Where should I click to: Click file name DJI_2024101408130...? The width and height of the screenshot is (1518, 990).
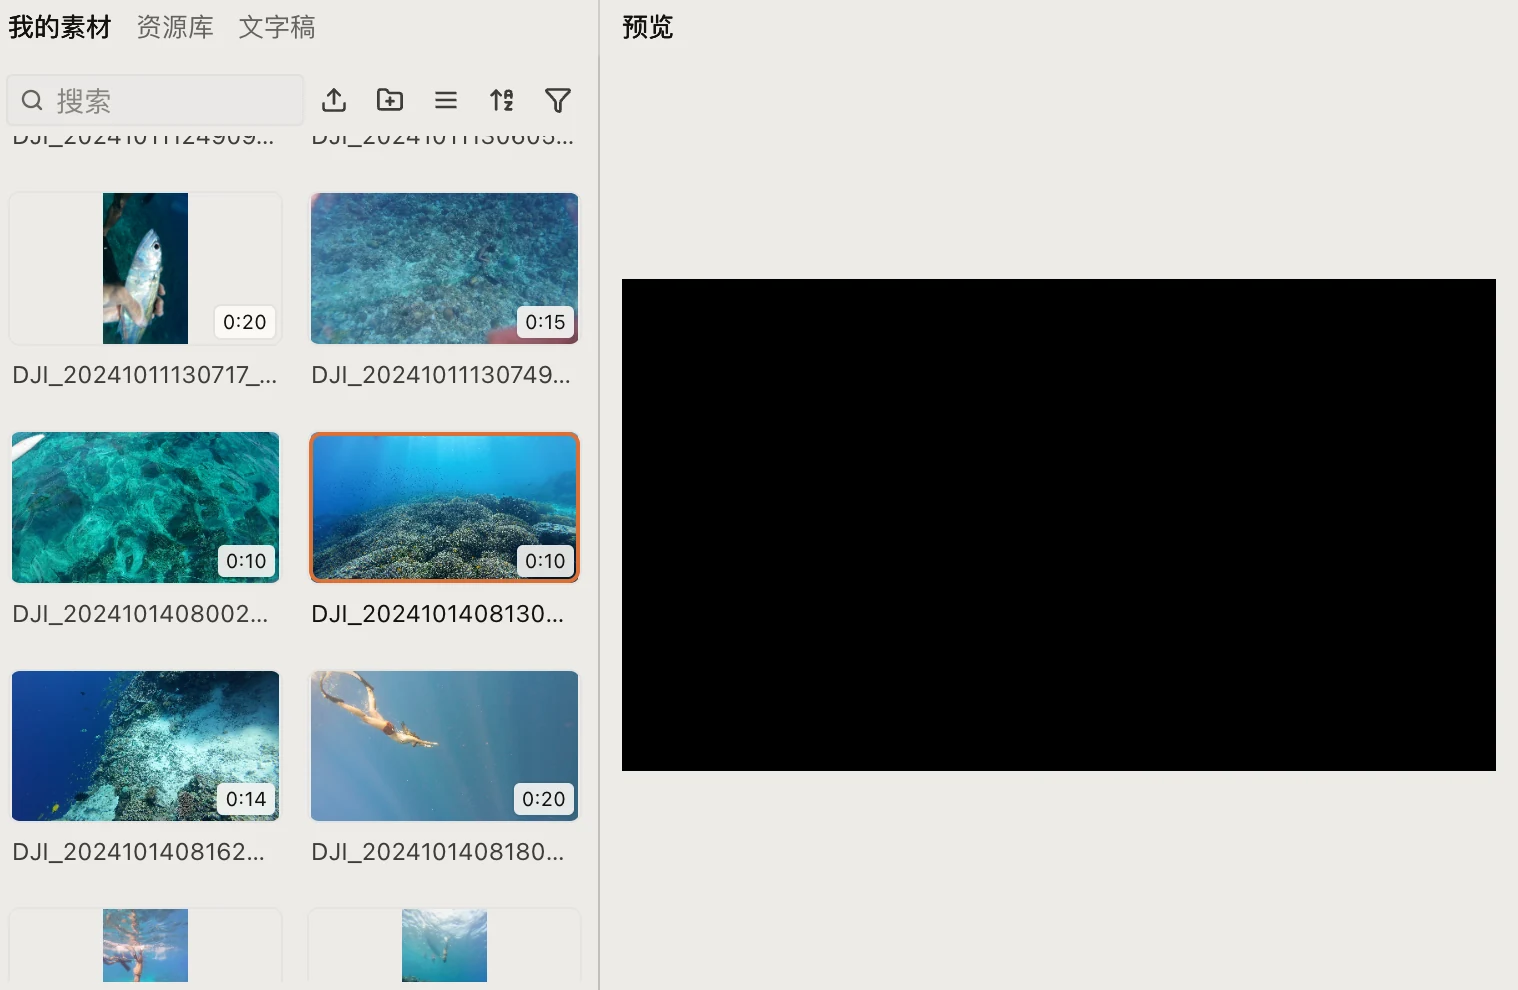[x=438, y=614]
